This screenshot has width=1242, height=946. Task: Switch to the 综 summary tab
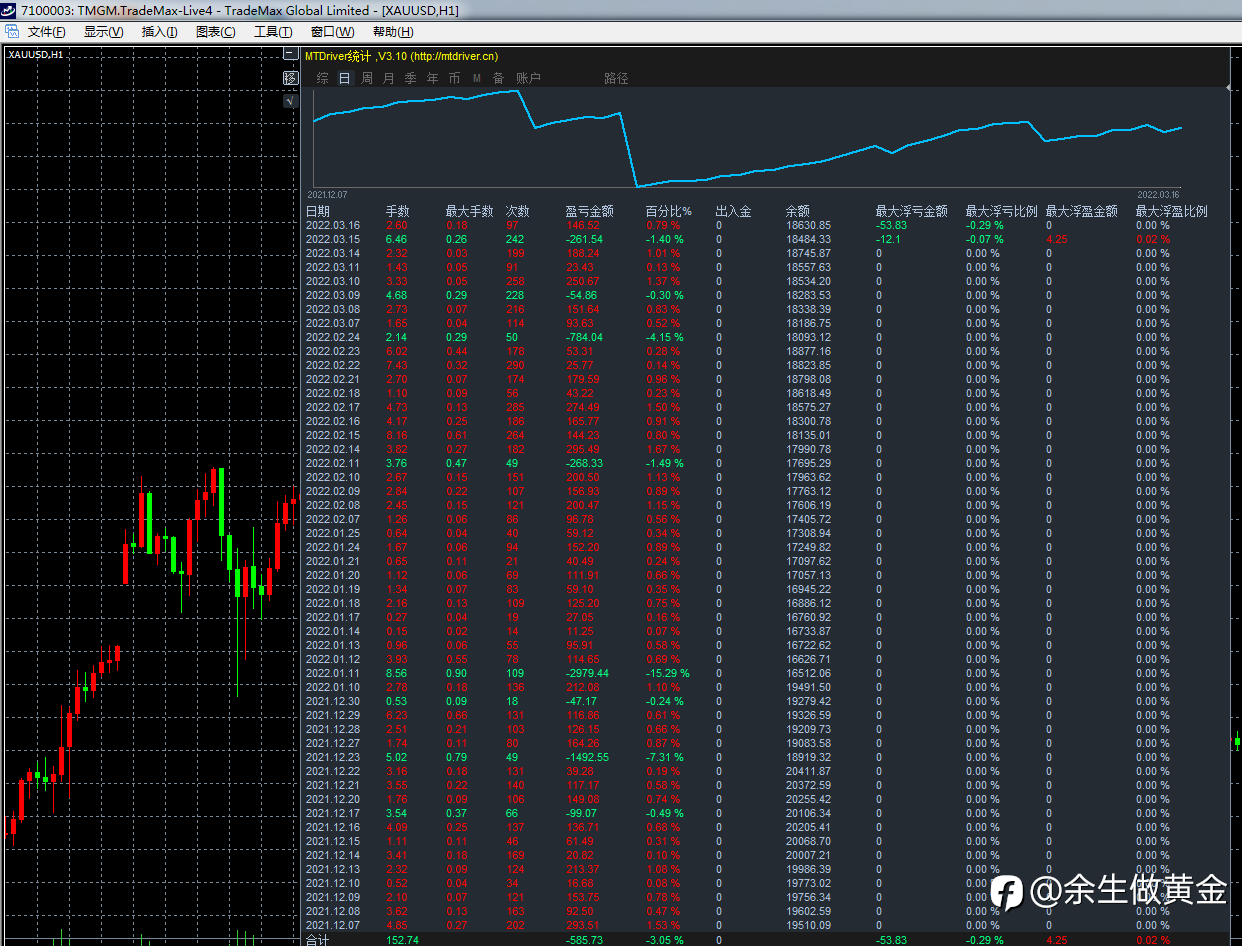click(x=323, y=78)
